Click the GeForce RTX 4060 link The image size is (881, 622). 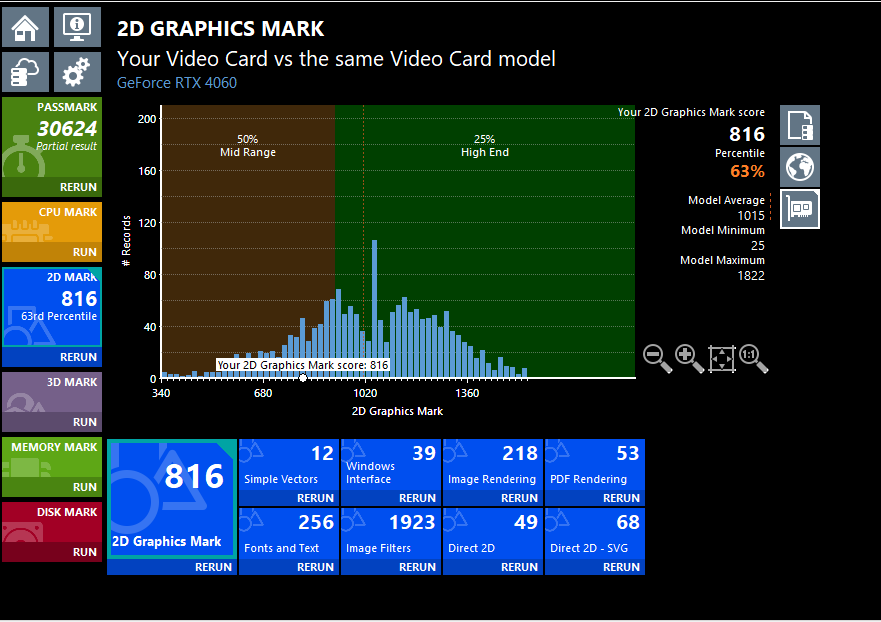177,83
